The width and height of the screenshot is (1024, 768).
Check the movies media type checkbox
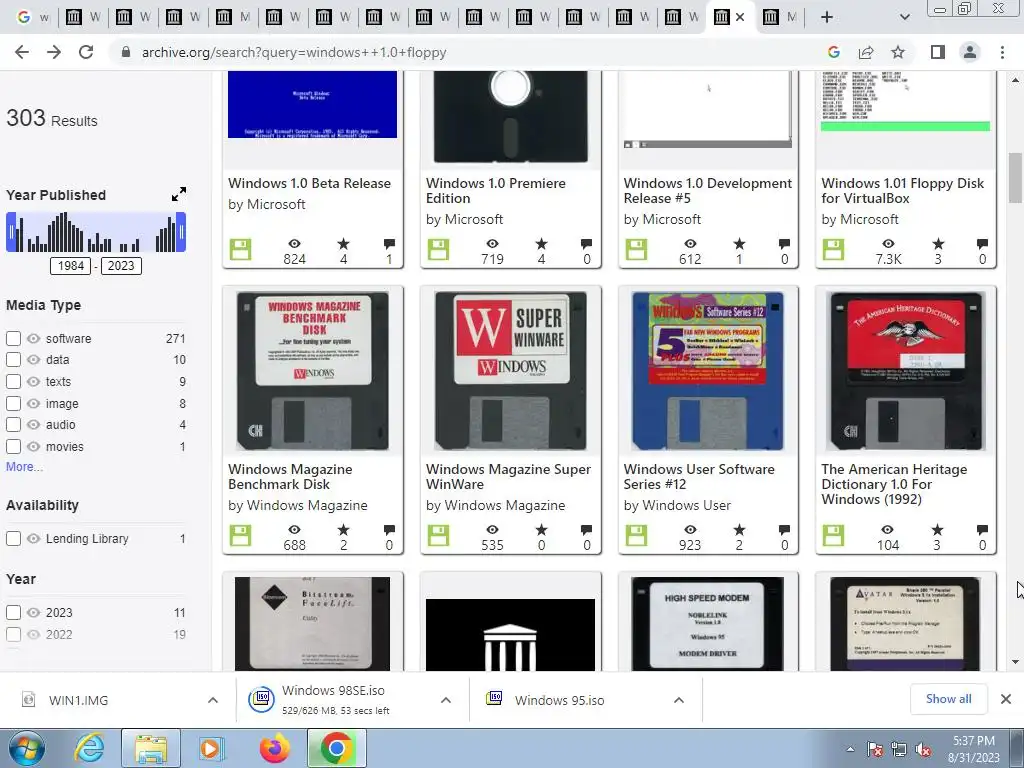coord(13,447)
